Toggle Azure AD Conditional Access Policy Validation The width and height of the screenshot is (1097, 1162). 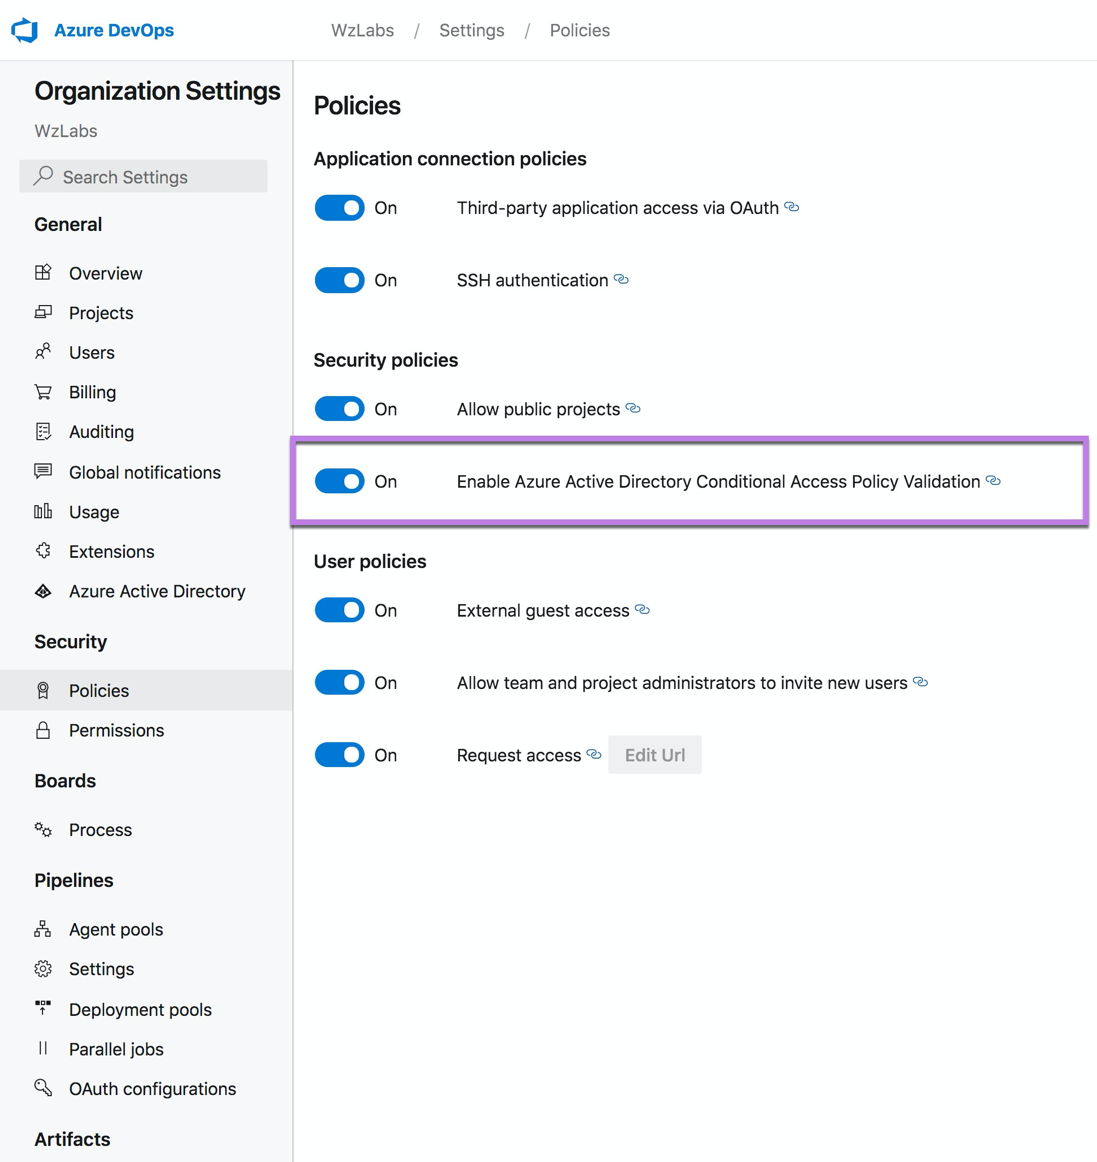[x=339, y=481]
